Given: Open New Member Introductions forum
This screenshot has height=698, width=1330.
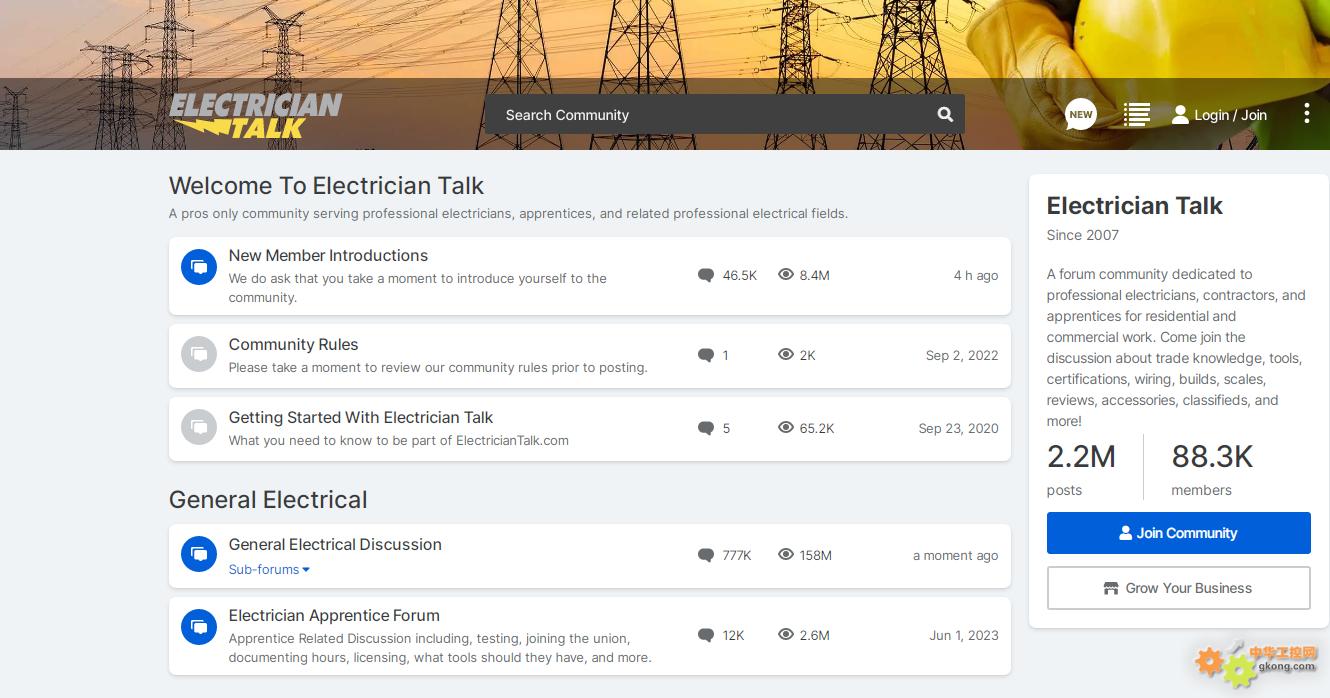Looking at the screenshot, I should coord(328,255).
